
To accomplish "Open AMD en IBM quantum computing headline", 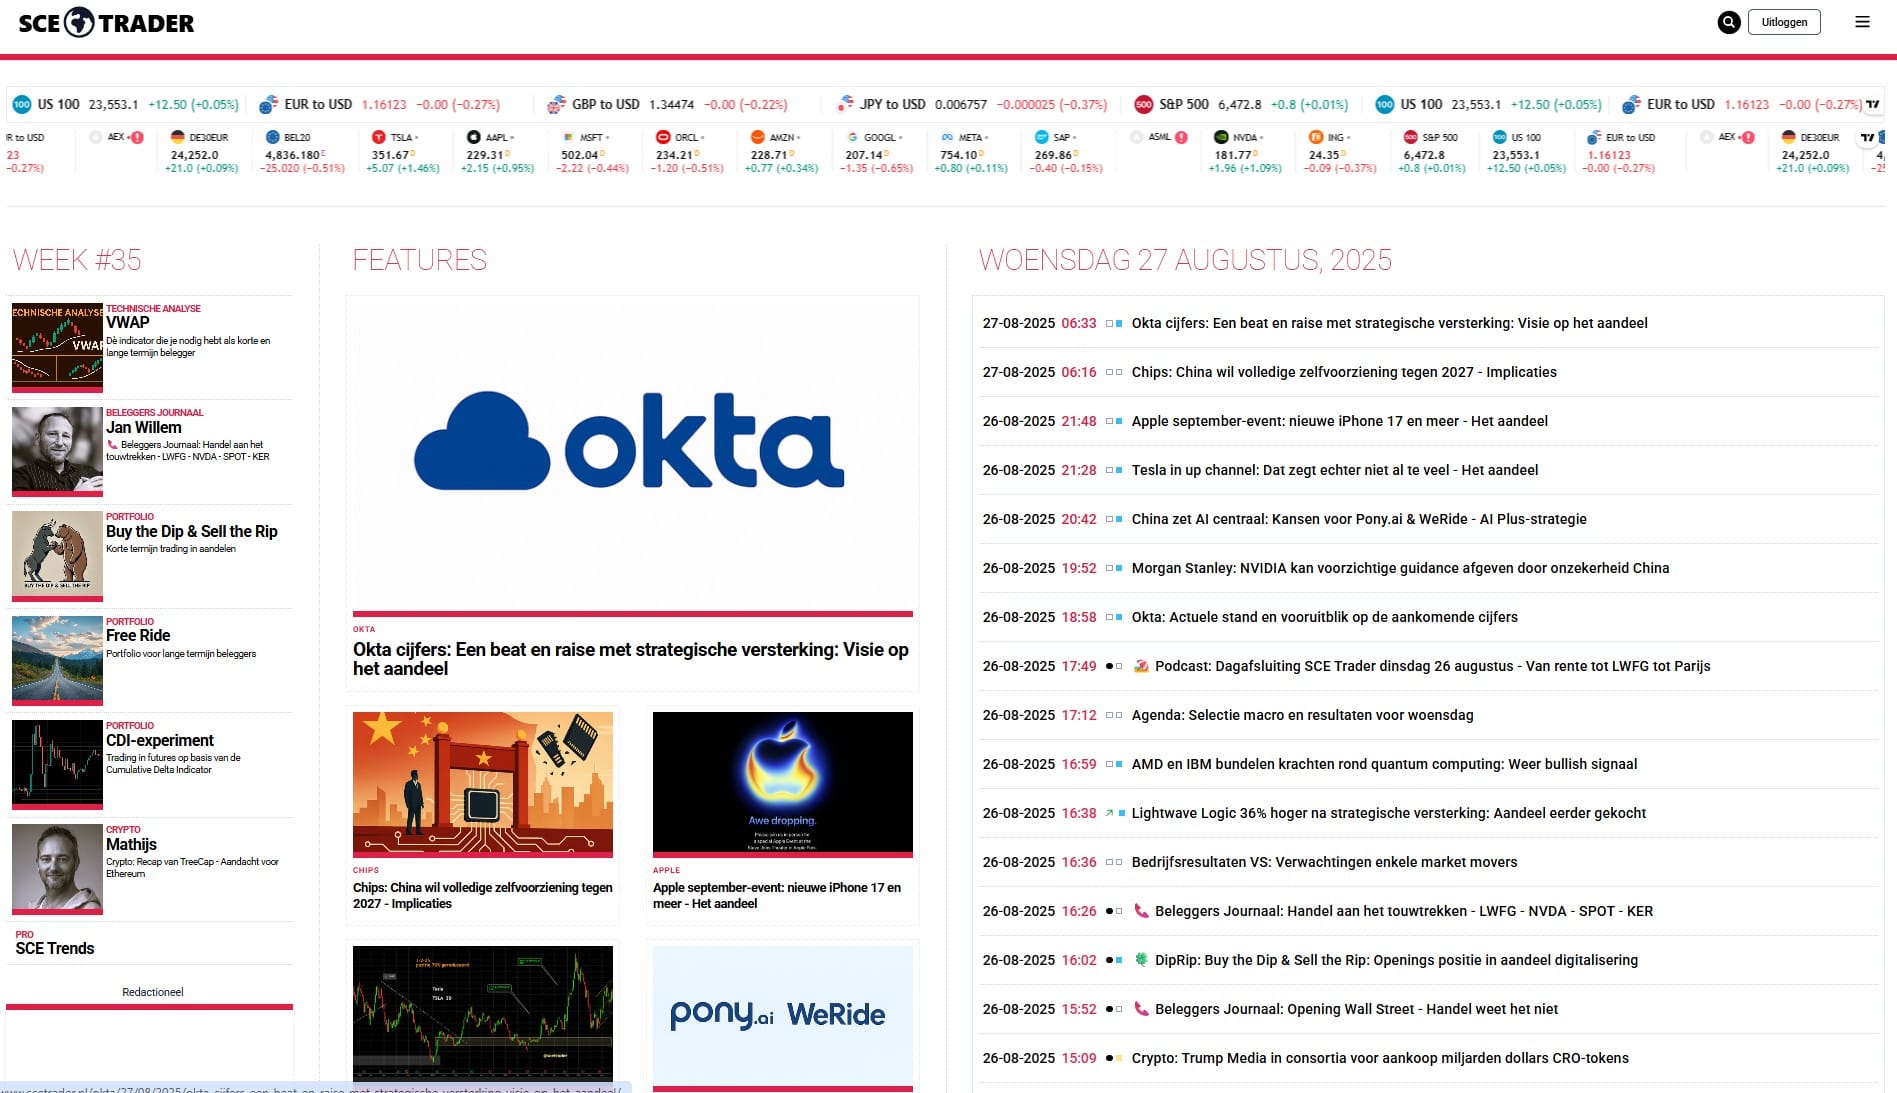I will click(x=1385, y=764).
